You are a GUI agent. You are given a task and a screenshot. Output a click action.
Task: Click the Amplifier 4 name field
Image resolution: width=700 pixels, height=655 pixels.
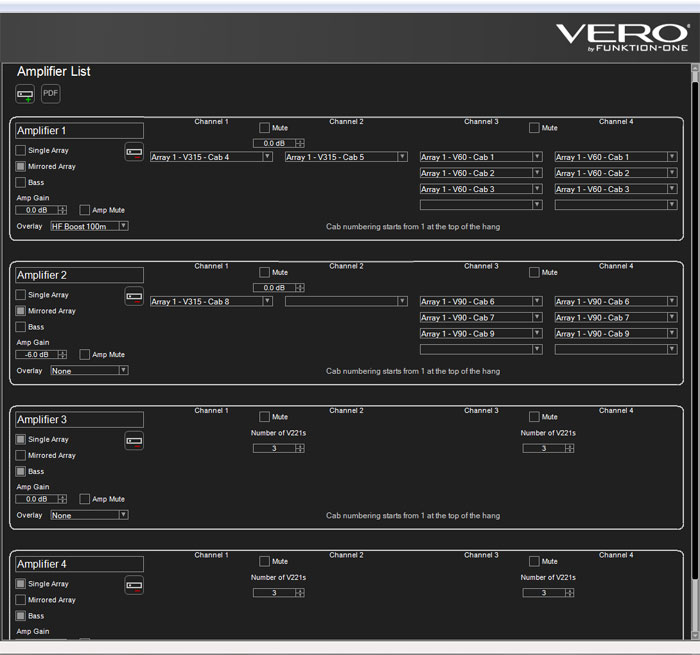tap(79, 564)
